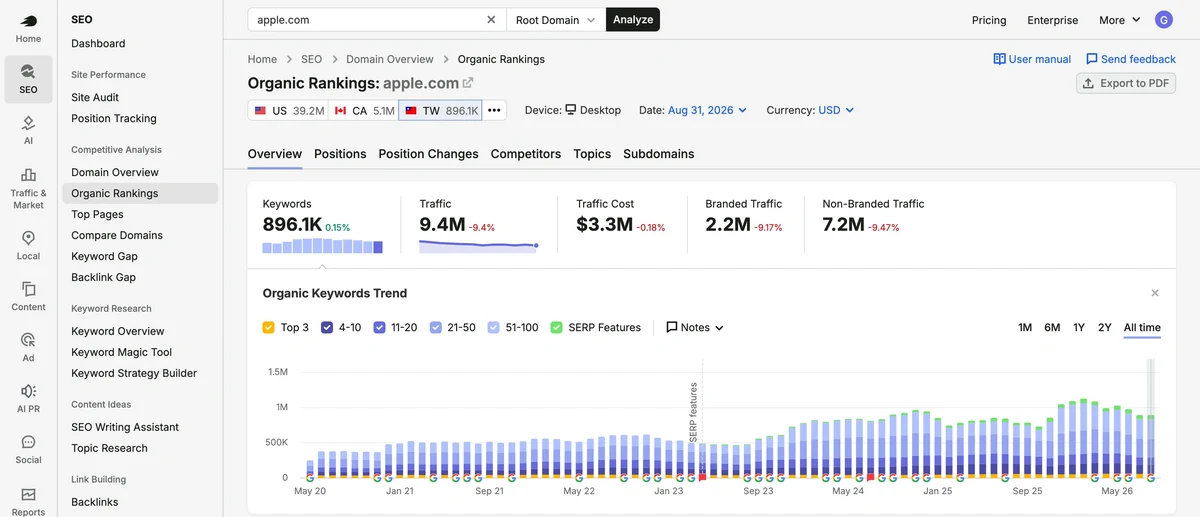Switch to the Positions tab

340,154
